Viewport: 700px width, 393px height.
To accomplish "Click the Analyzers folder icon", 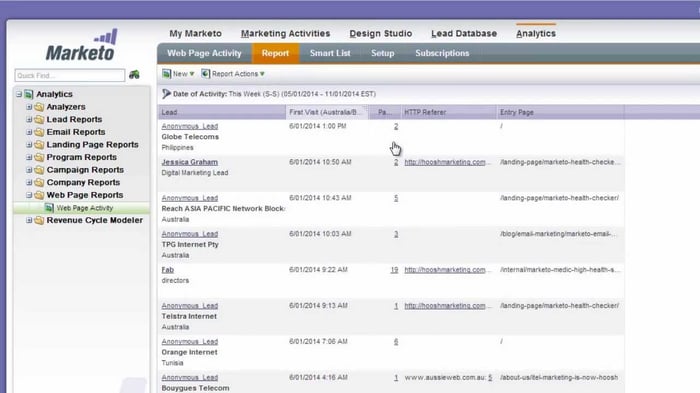I will pos(39,107).
